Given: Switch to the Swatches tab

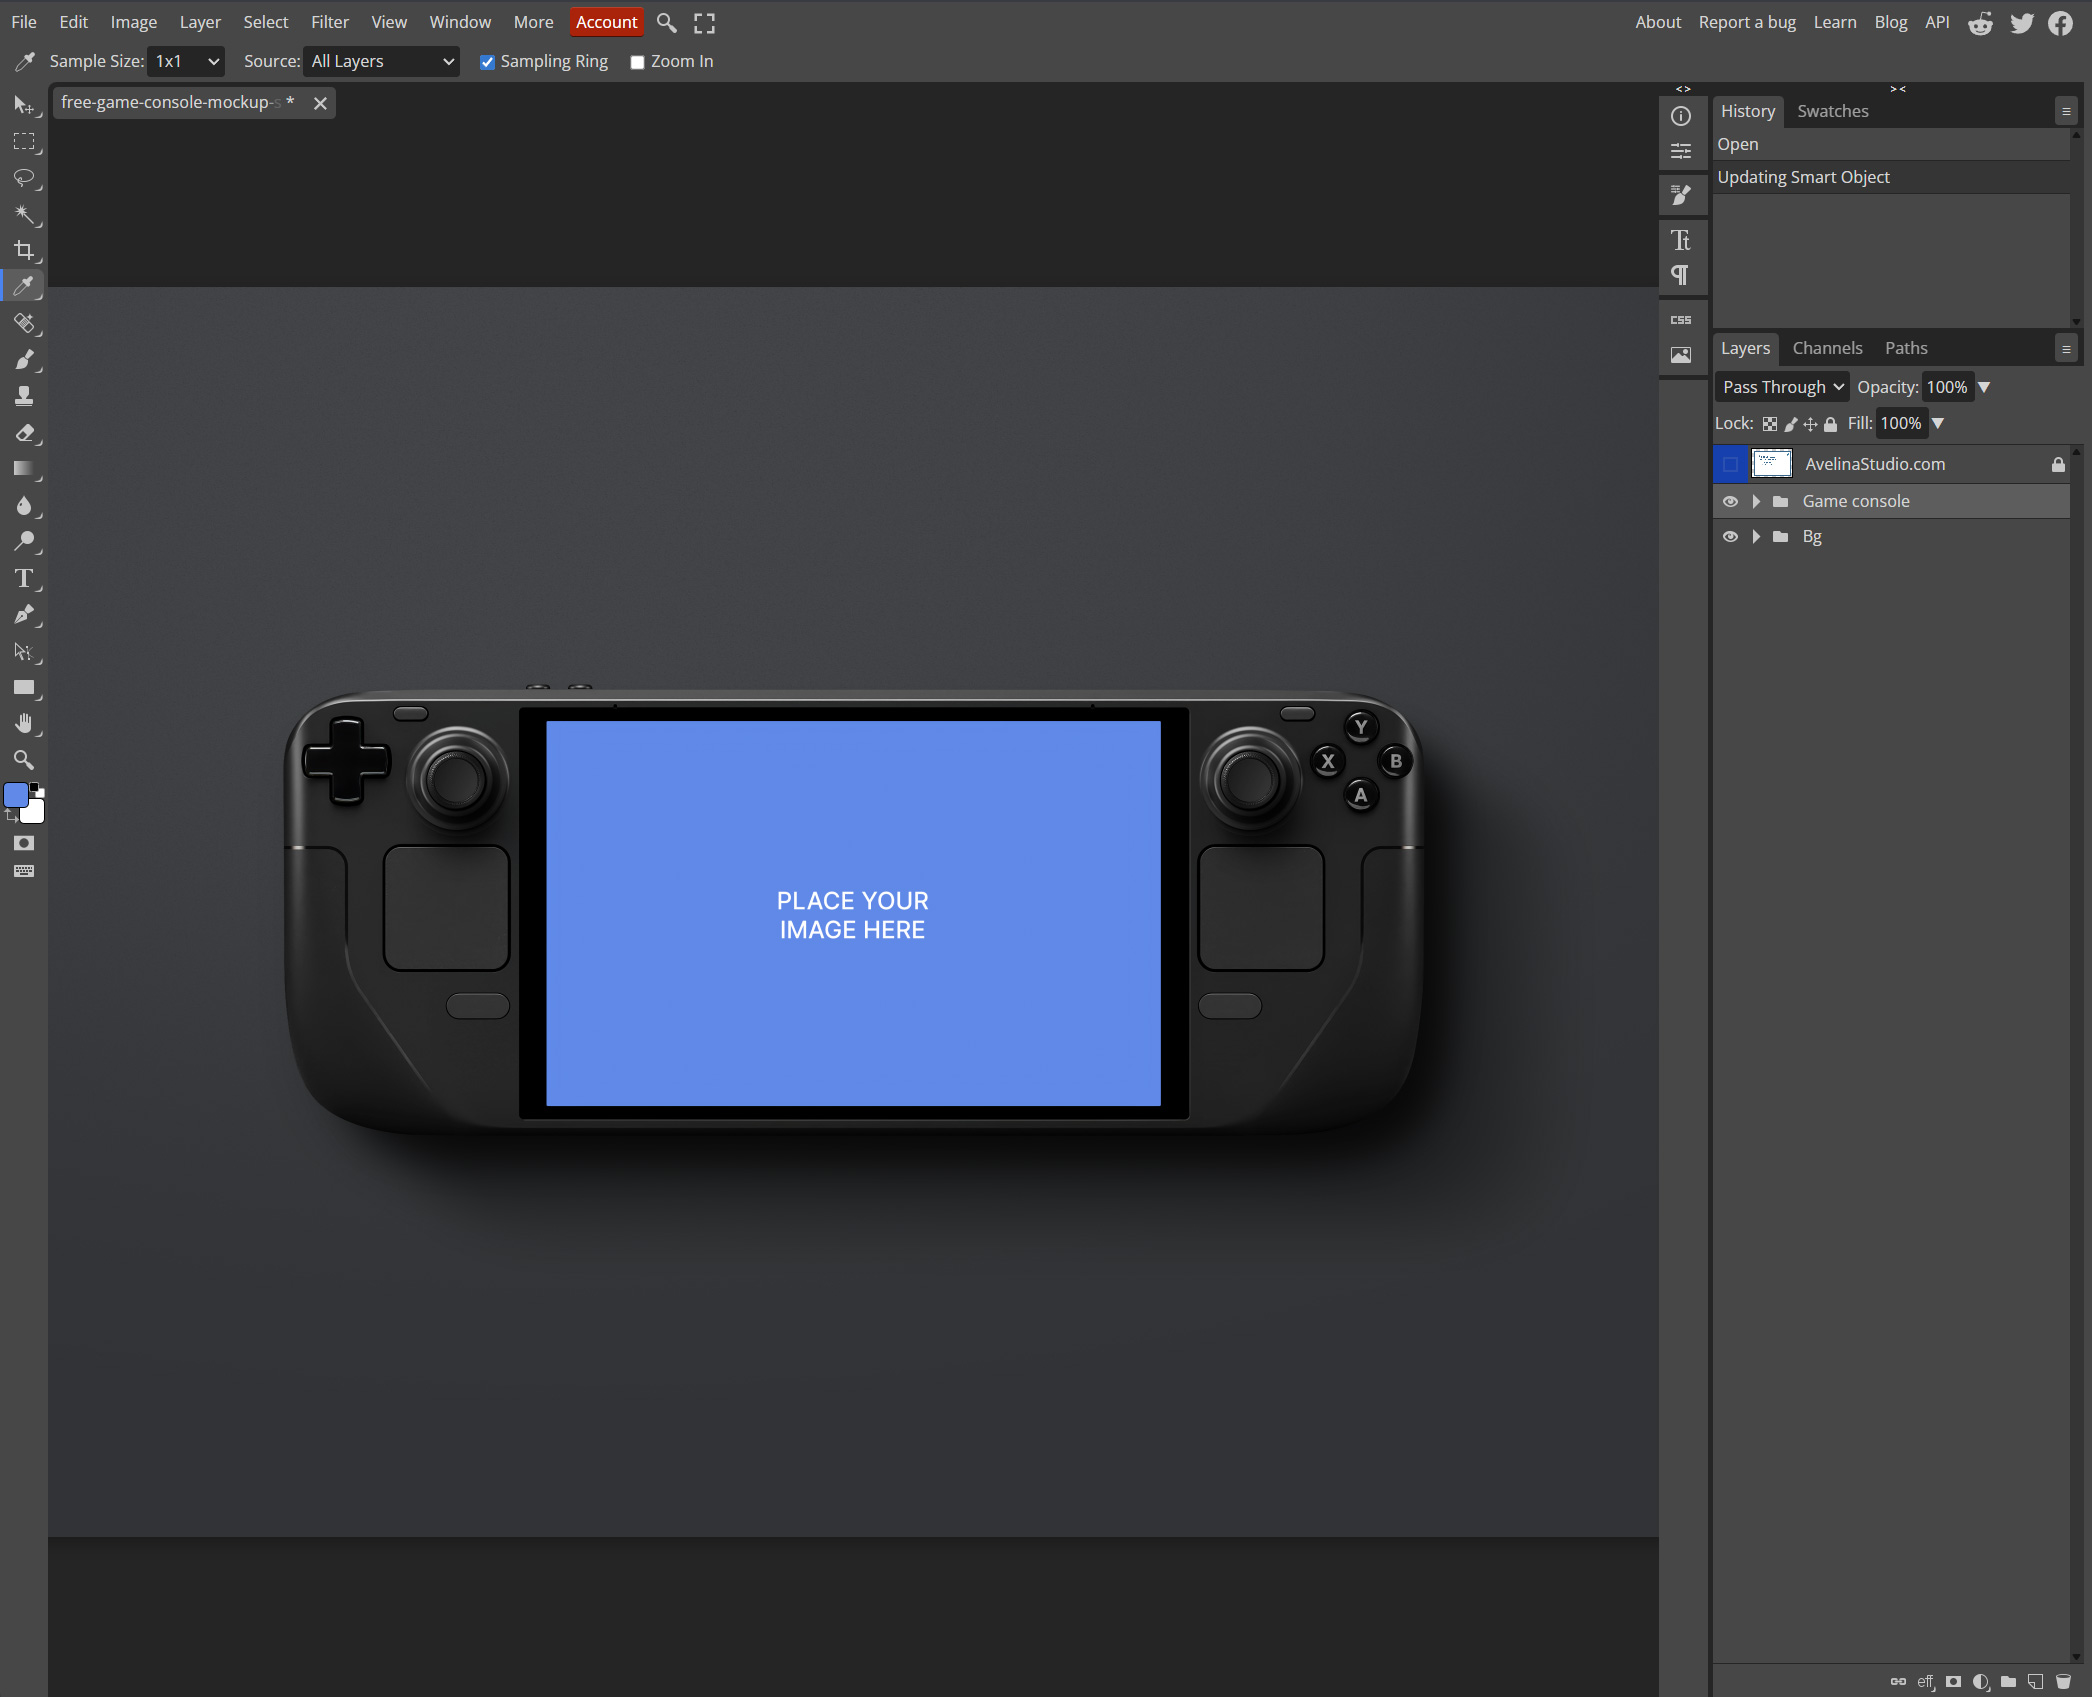Looking at the screenshot, I should (x=1832, y=111).
